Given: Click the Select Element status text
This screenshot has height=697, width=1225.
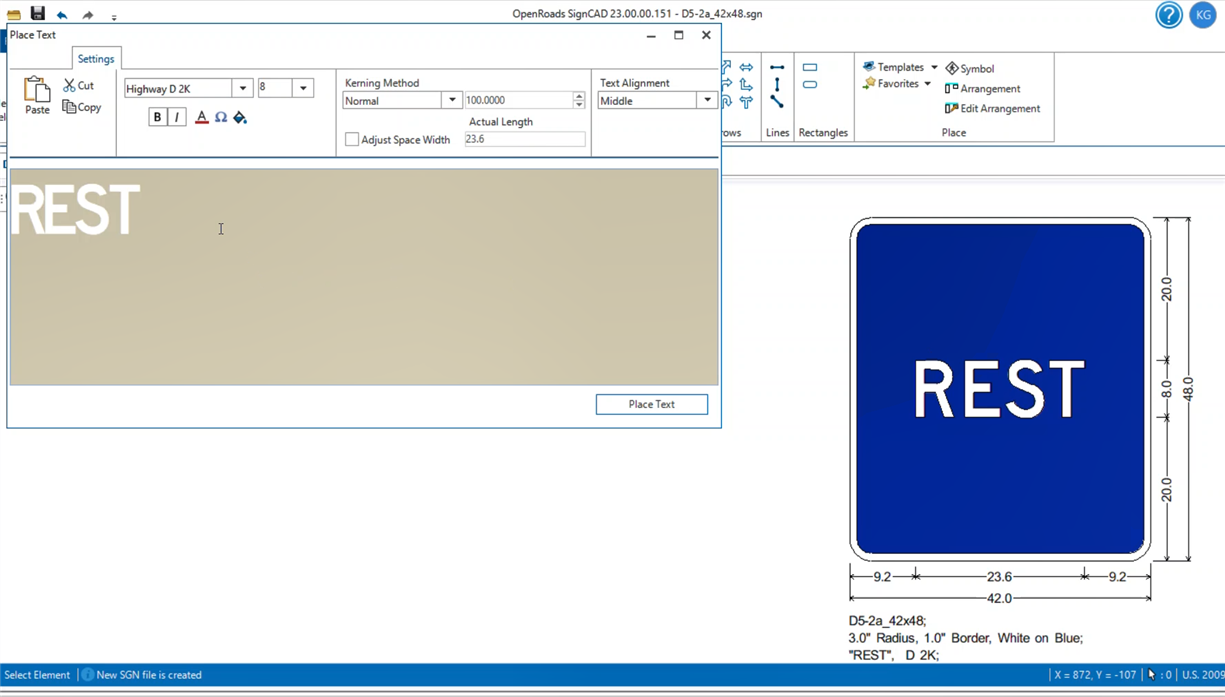Looking at the screenshot, I should pos(37,675).
